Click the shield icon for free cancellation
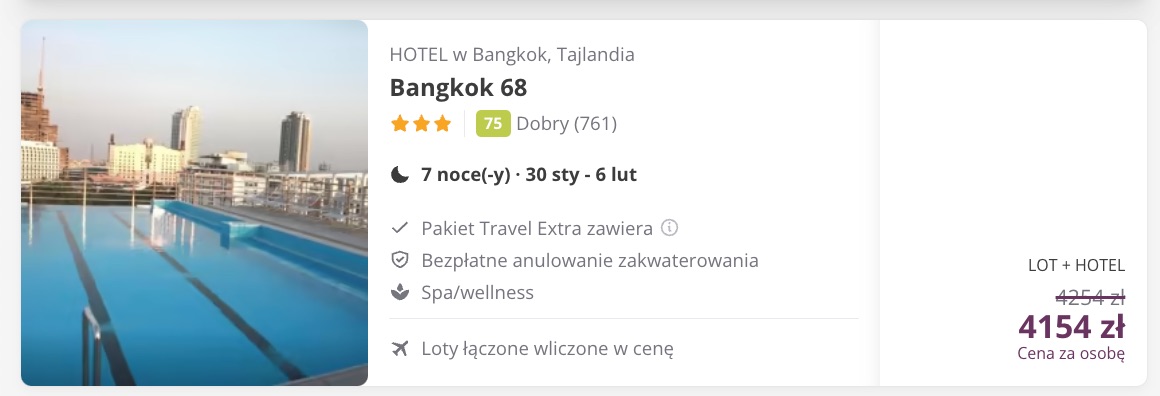The image size is (1160, 396). click(399, 260)
